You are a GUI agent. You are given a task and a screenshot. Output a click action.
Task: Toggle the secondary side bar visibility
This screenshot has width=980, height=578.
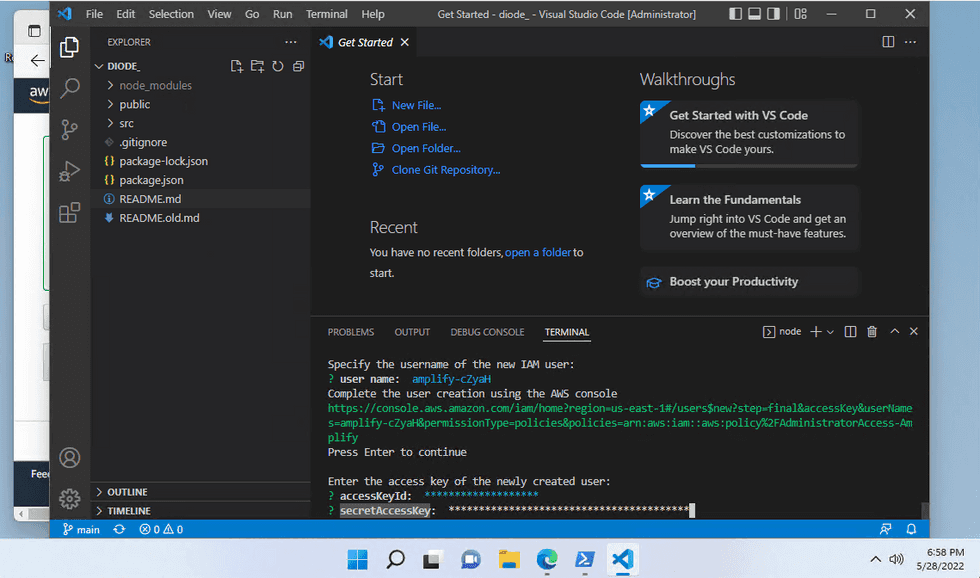[x=773, y=14]
